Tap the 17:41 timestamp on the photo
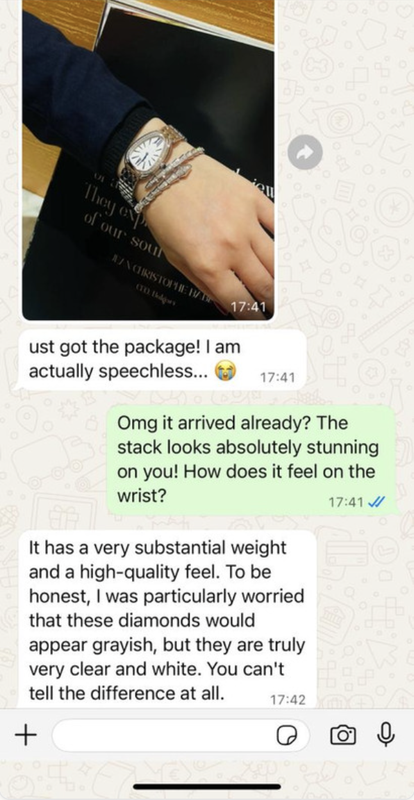Image resolution: width=414 pixels, height=800 pixels. coord(246,307)
